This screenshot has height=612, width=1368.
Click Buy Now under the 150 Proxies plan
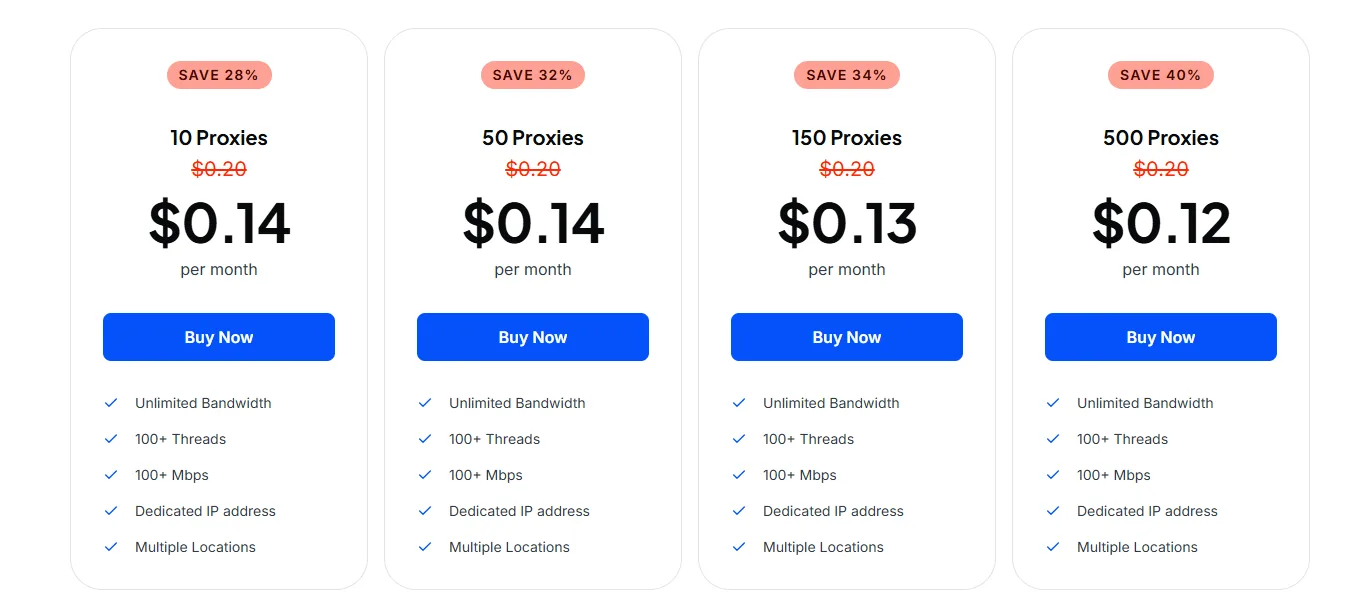pyautogui.click(x=847, y=337)
